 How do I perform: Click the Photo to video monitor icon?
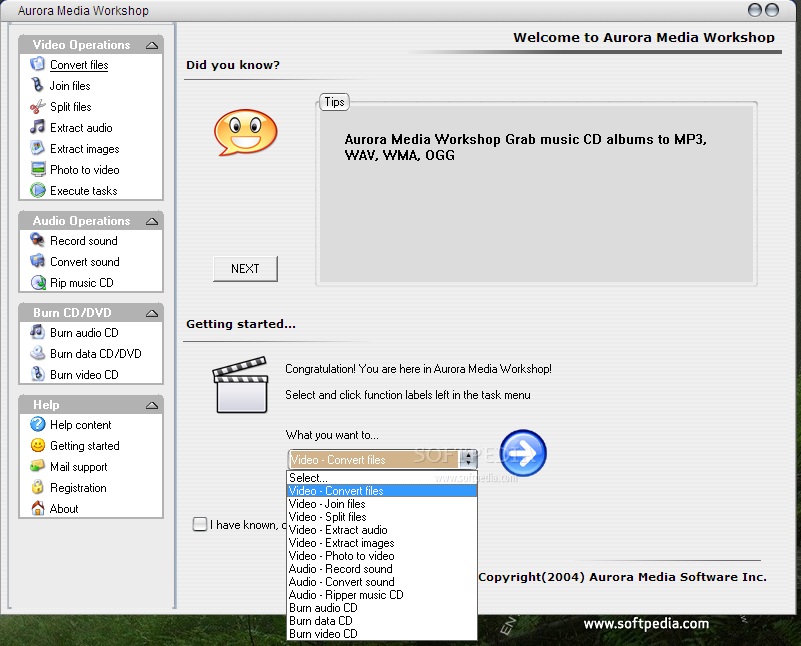pos(37,169)
